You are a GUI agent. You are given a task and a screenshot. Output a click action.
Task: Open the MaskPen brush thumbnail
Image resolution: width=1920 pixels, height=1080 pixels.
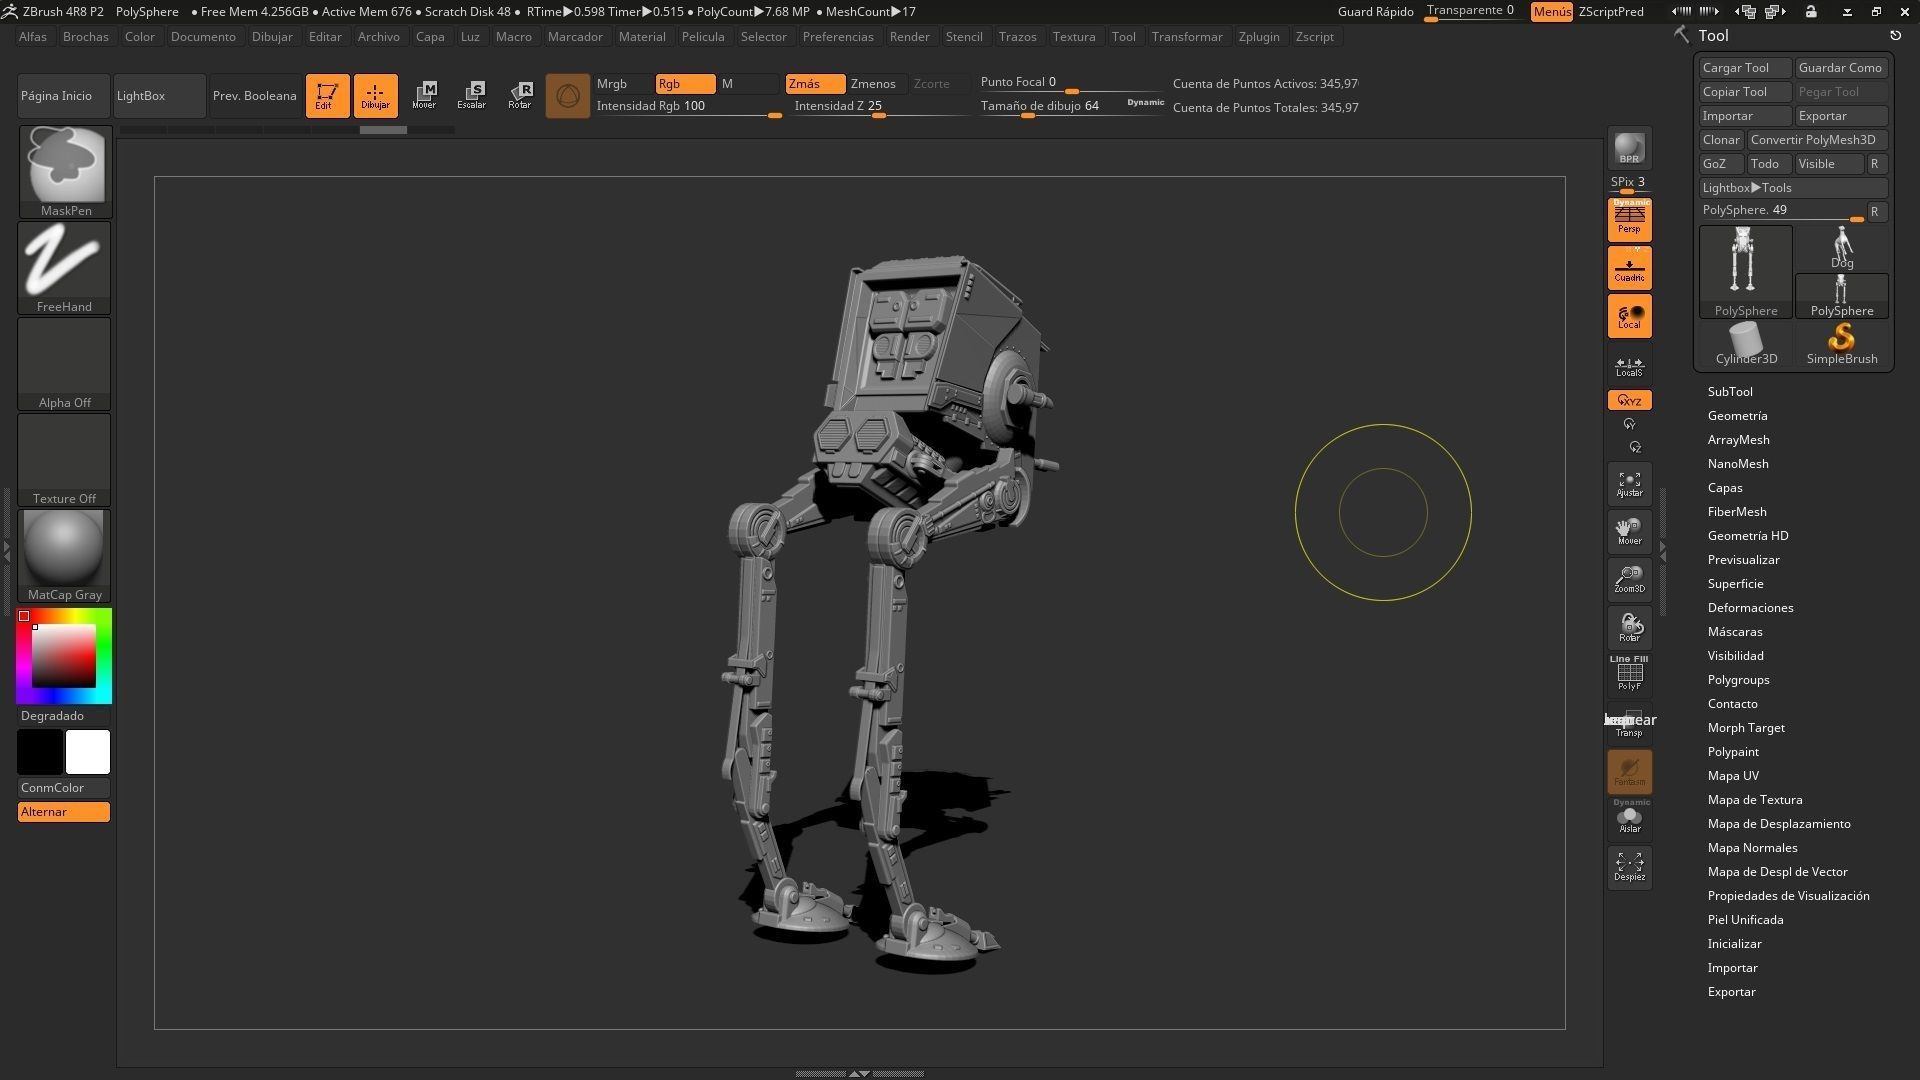coord(65,171)
